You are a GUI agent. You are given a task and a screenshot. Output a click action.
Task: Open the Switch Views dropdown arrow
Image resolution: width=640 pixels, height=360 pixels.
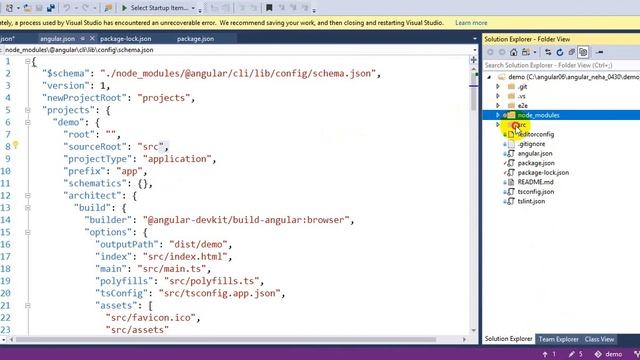tap(535, 52)
